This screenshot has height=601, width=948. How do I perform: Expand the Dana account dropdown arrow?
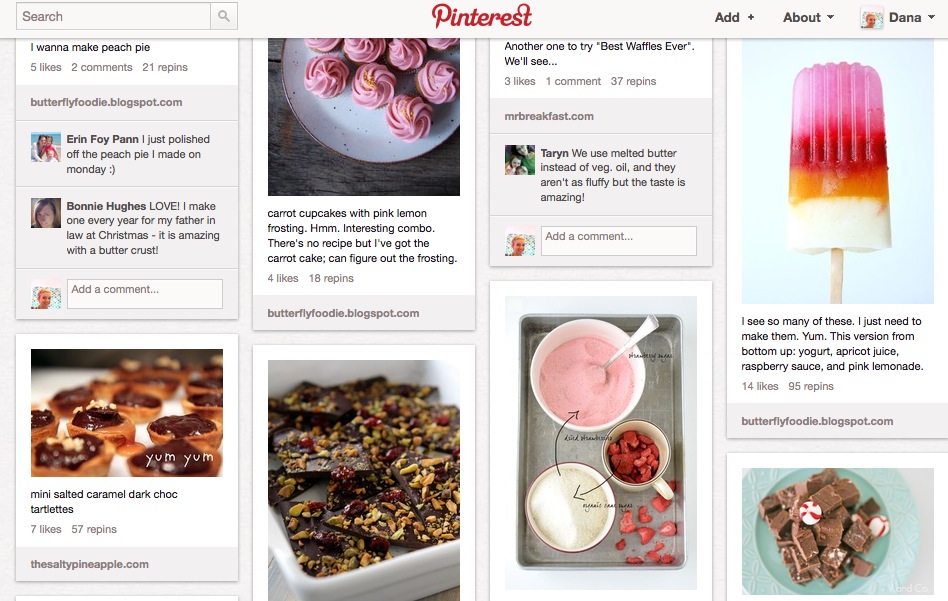point(931,18)
